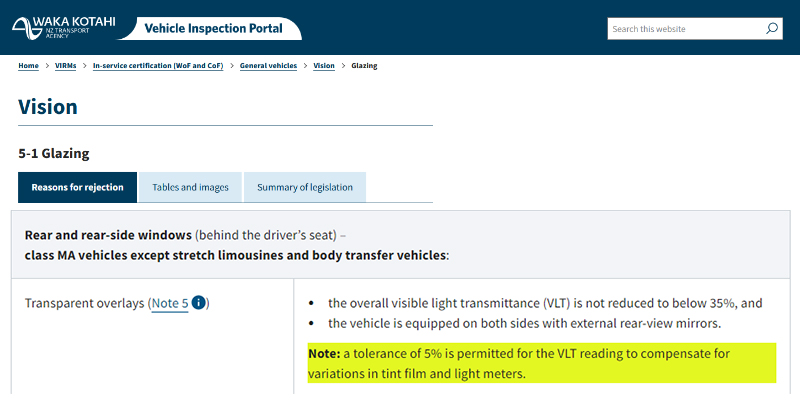
Task: Switch to Summary of legislation tab
Action: (305, 187)
